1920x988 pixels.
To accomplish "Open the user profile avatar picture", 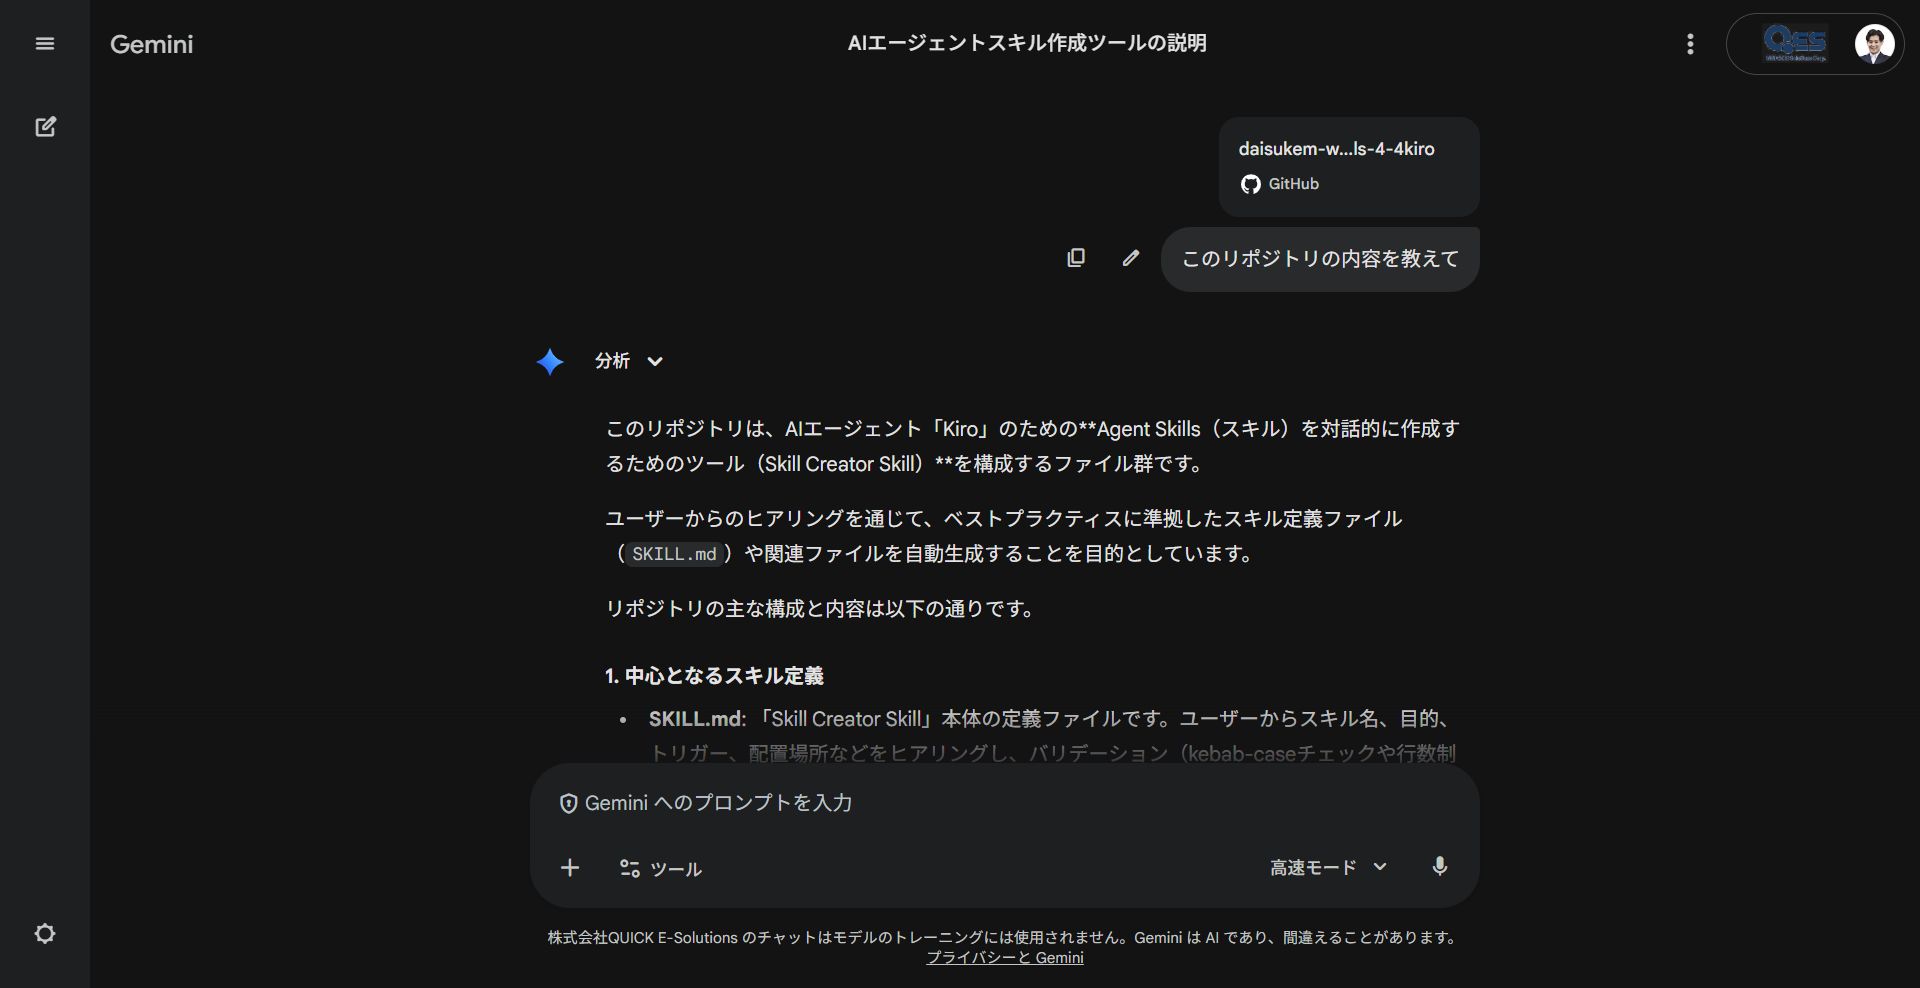I will point(1875,44).
